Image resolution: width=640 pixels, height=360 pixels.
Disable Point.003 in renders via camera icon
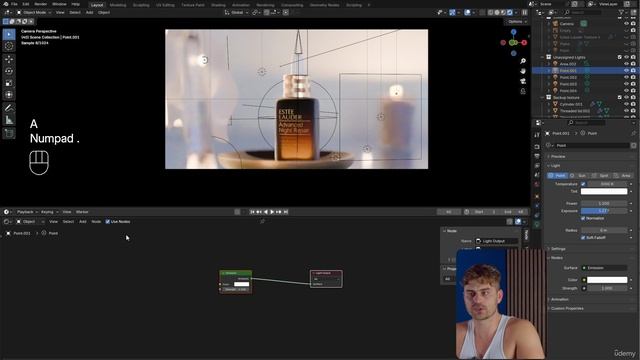[x=633, y=84]
